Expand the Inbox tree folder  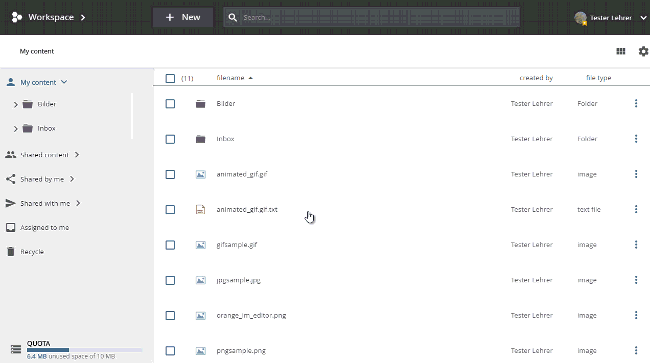[16, 129]
